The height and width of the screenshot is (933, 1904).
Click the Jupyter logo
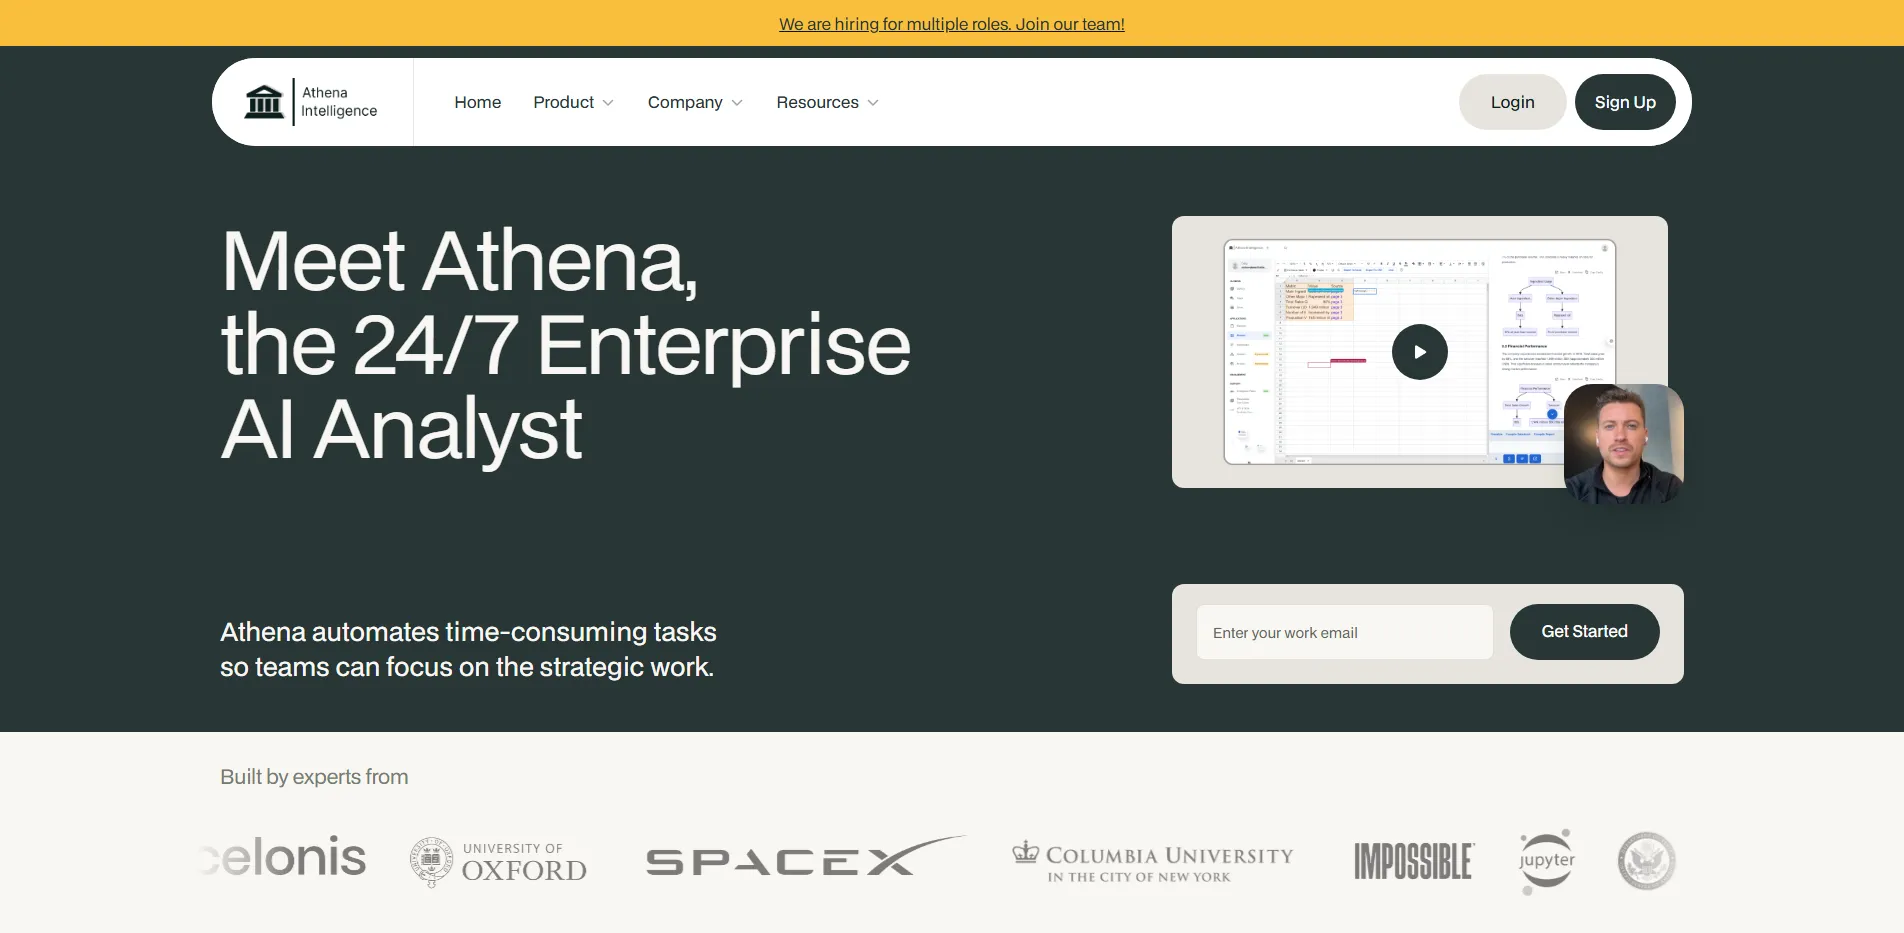click(1545, 860)
